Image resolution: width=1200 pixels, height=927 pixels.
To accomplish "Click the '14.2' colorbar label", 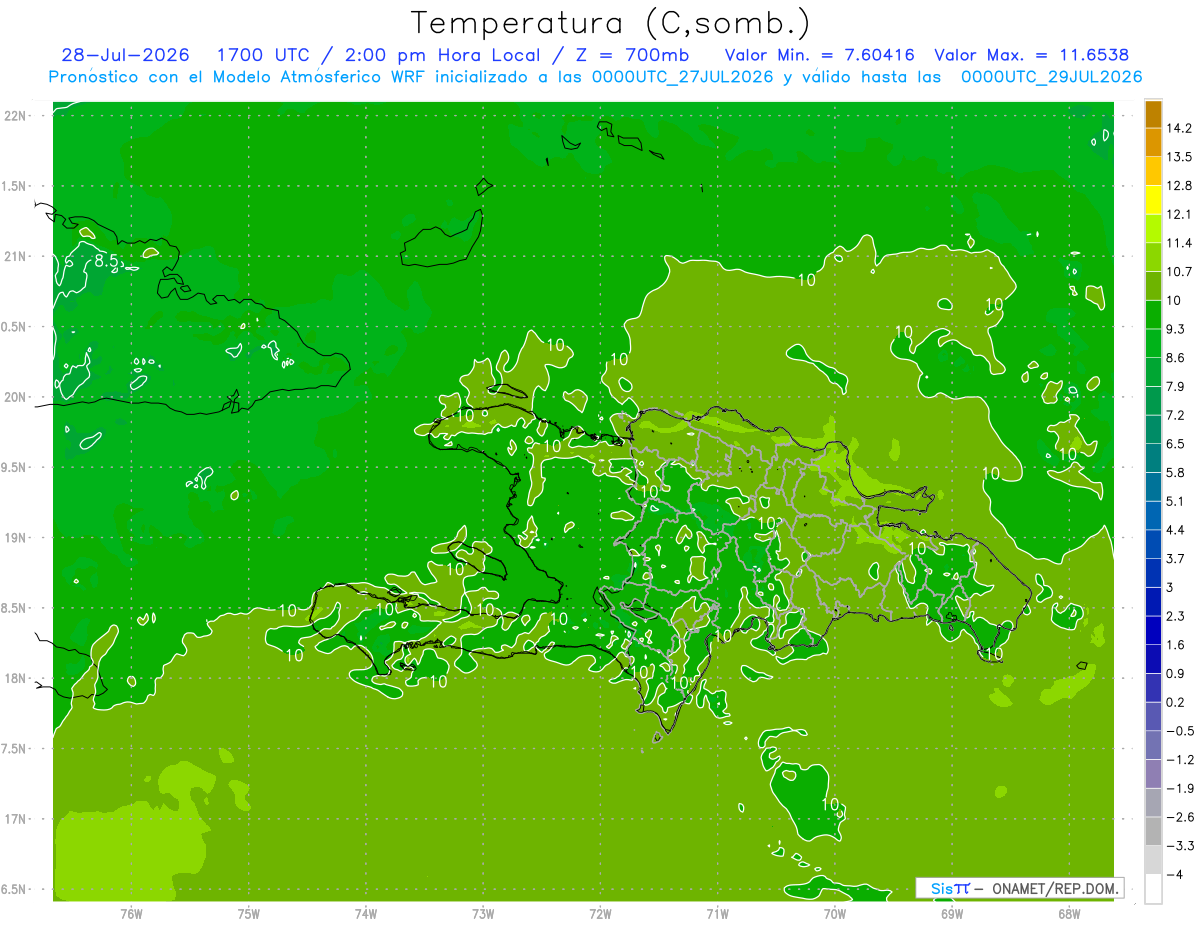I will 1179,128.
